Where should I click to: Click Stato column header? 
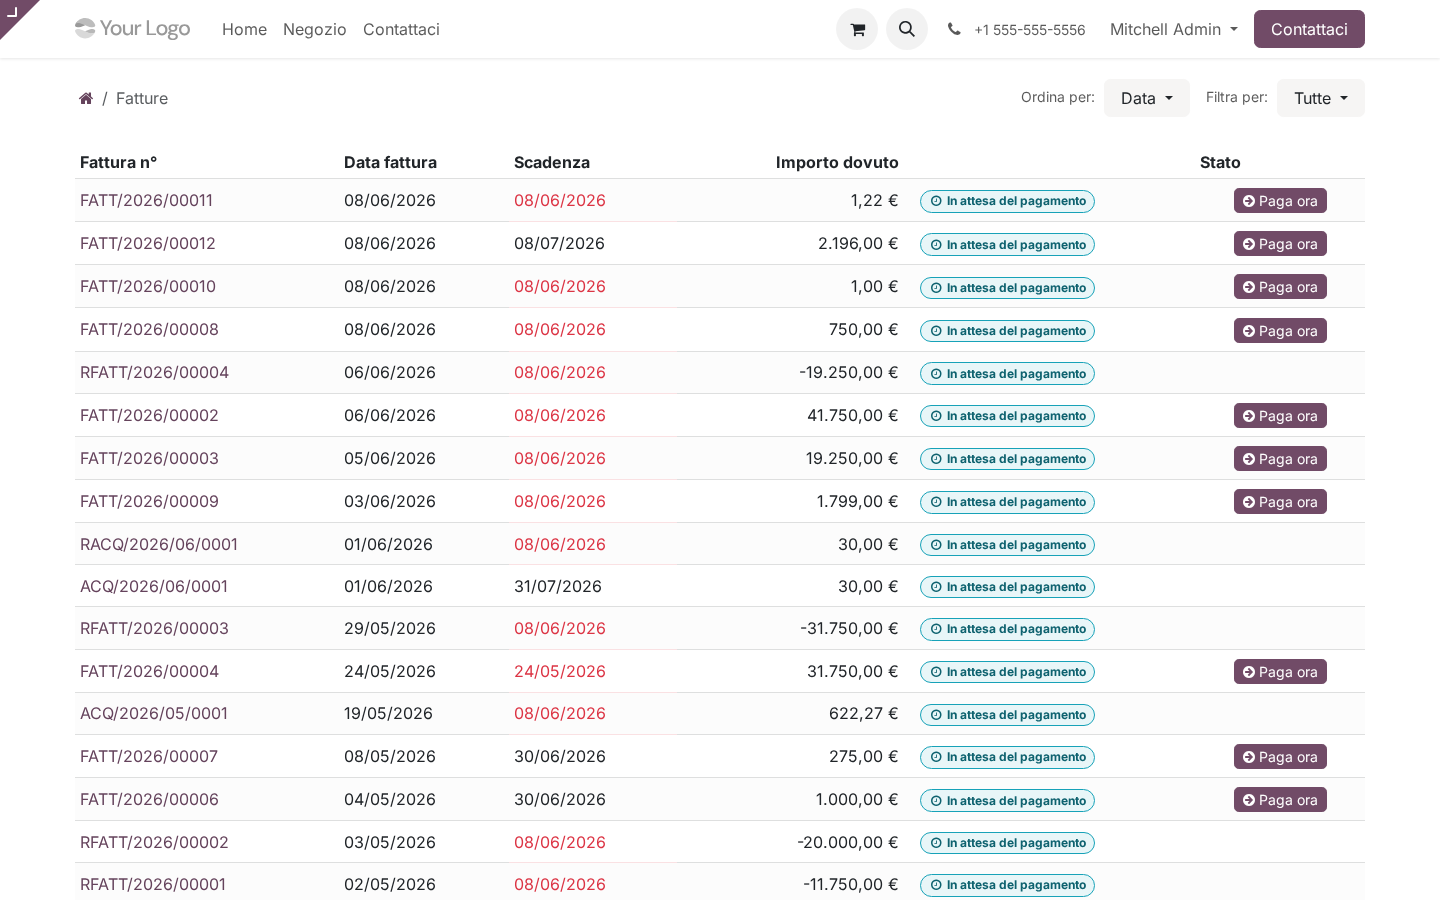click(1220, 162)
